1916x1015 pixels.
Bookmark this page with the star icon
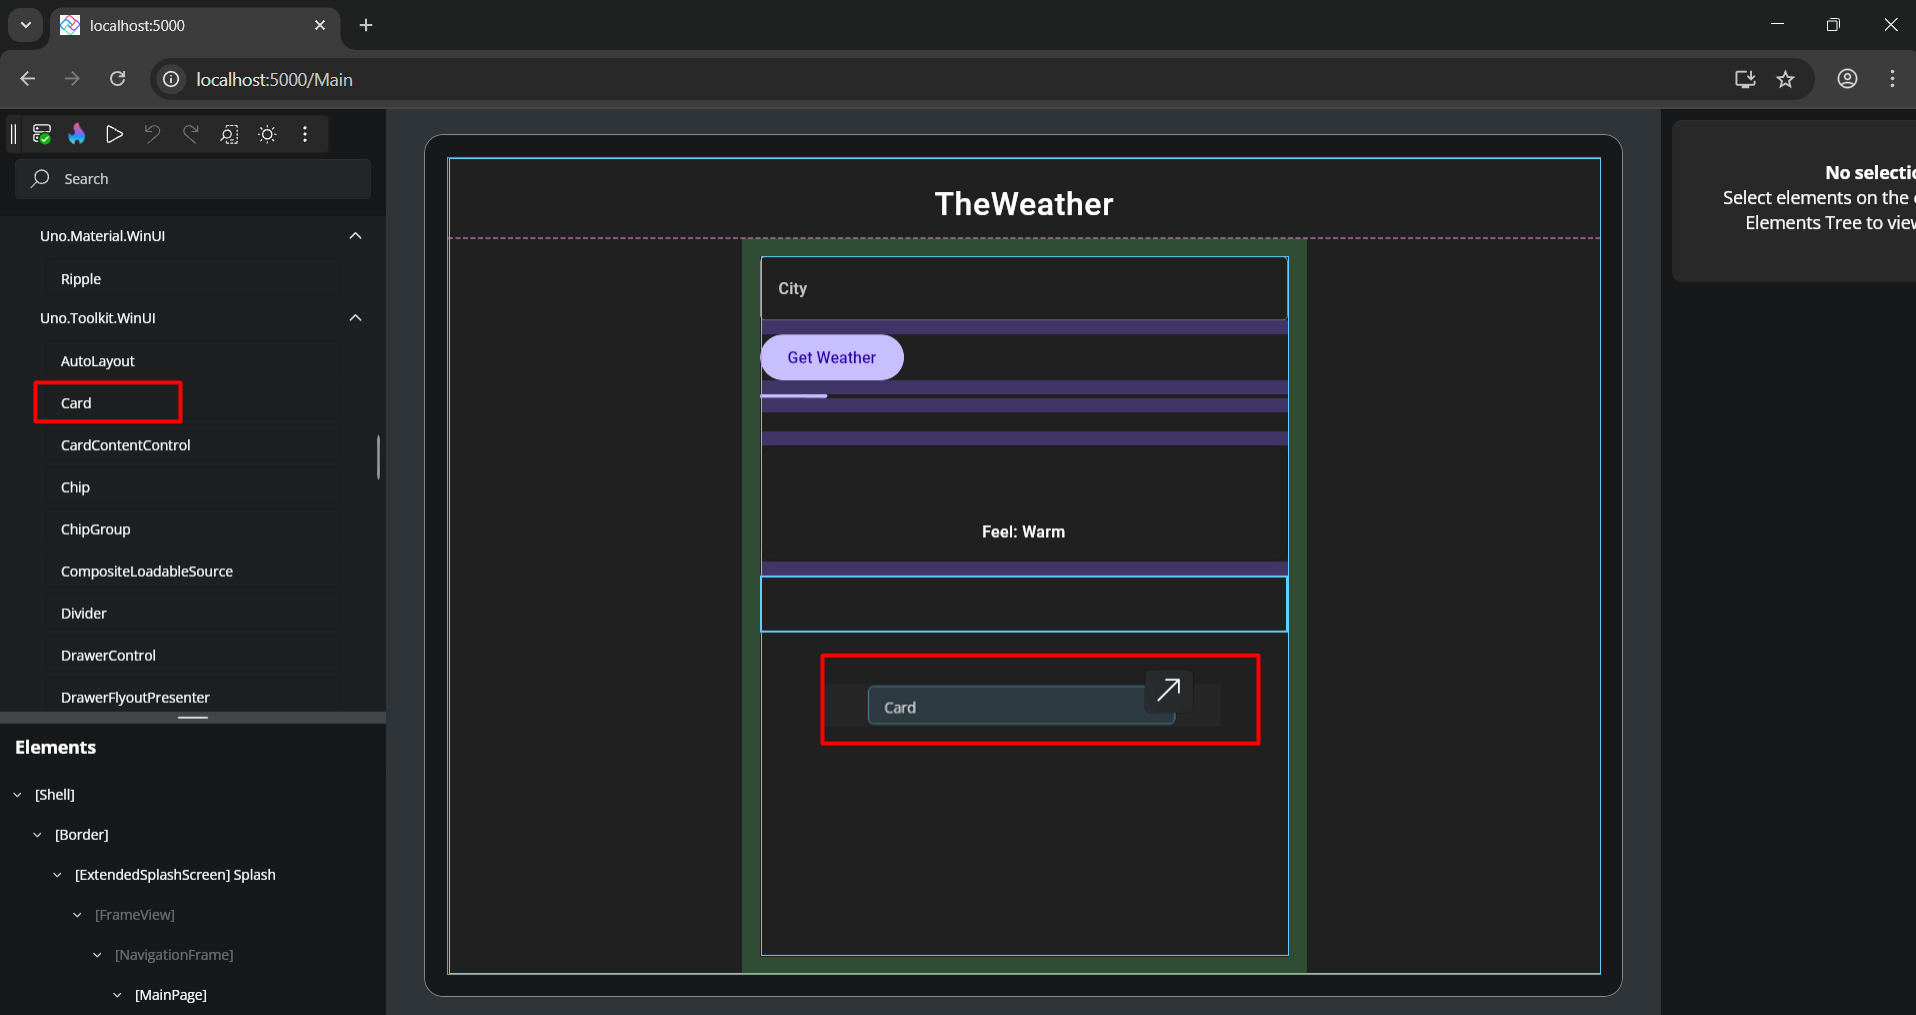(x=1785, y=80)
